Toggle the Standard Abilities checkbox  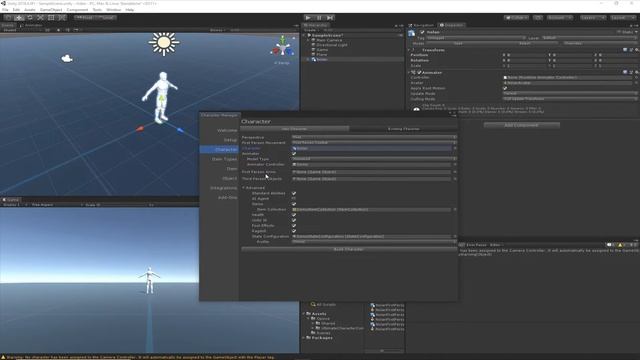(294, 193)
